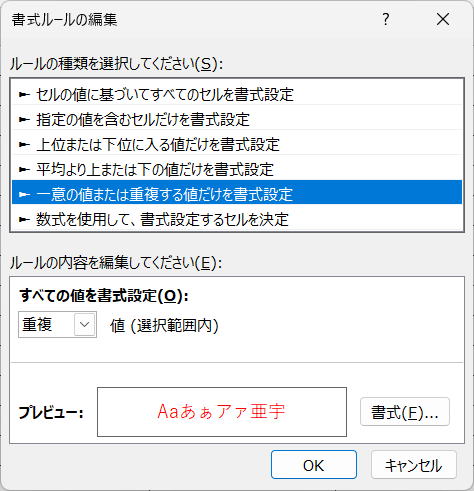The height and width of the screenshot is (491, 474).
Task: Select セルの値に基づいてすべてのセルを書式設定 rule type
Action: tap(237, 95)
